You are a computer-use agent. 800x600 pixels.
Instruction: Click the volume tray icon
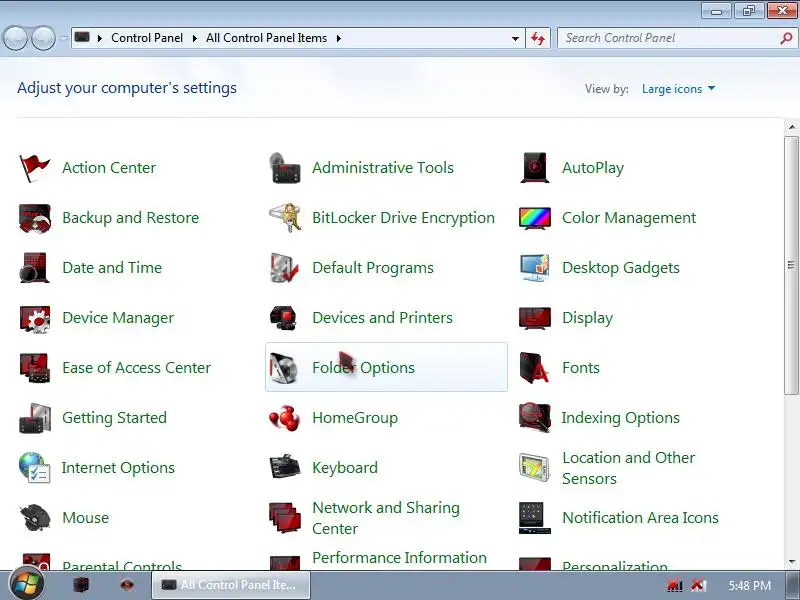click(698, 585)
